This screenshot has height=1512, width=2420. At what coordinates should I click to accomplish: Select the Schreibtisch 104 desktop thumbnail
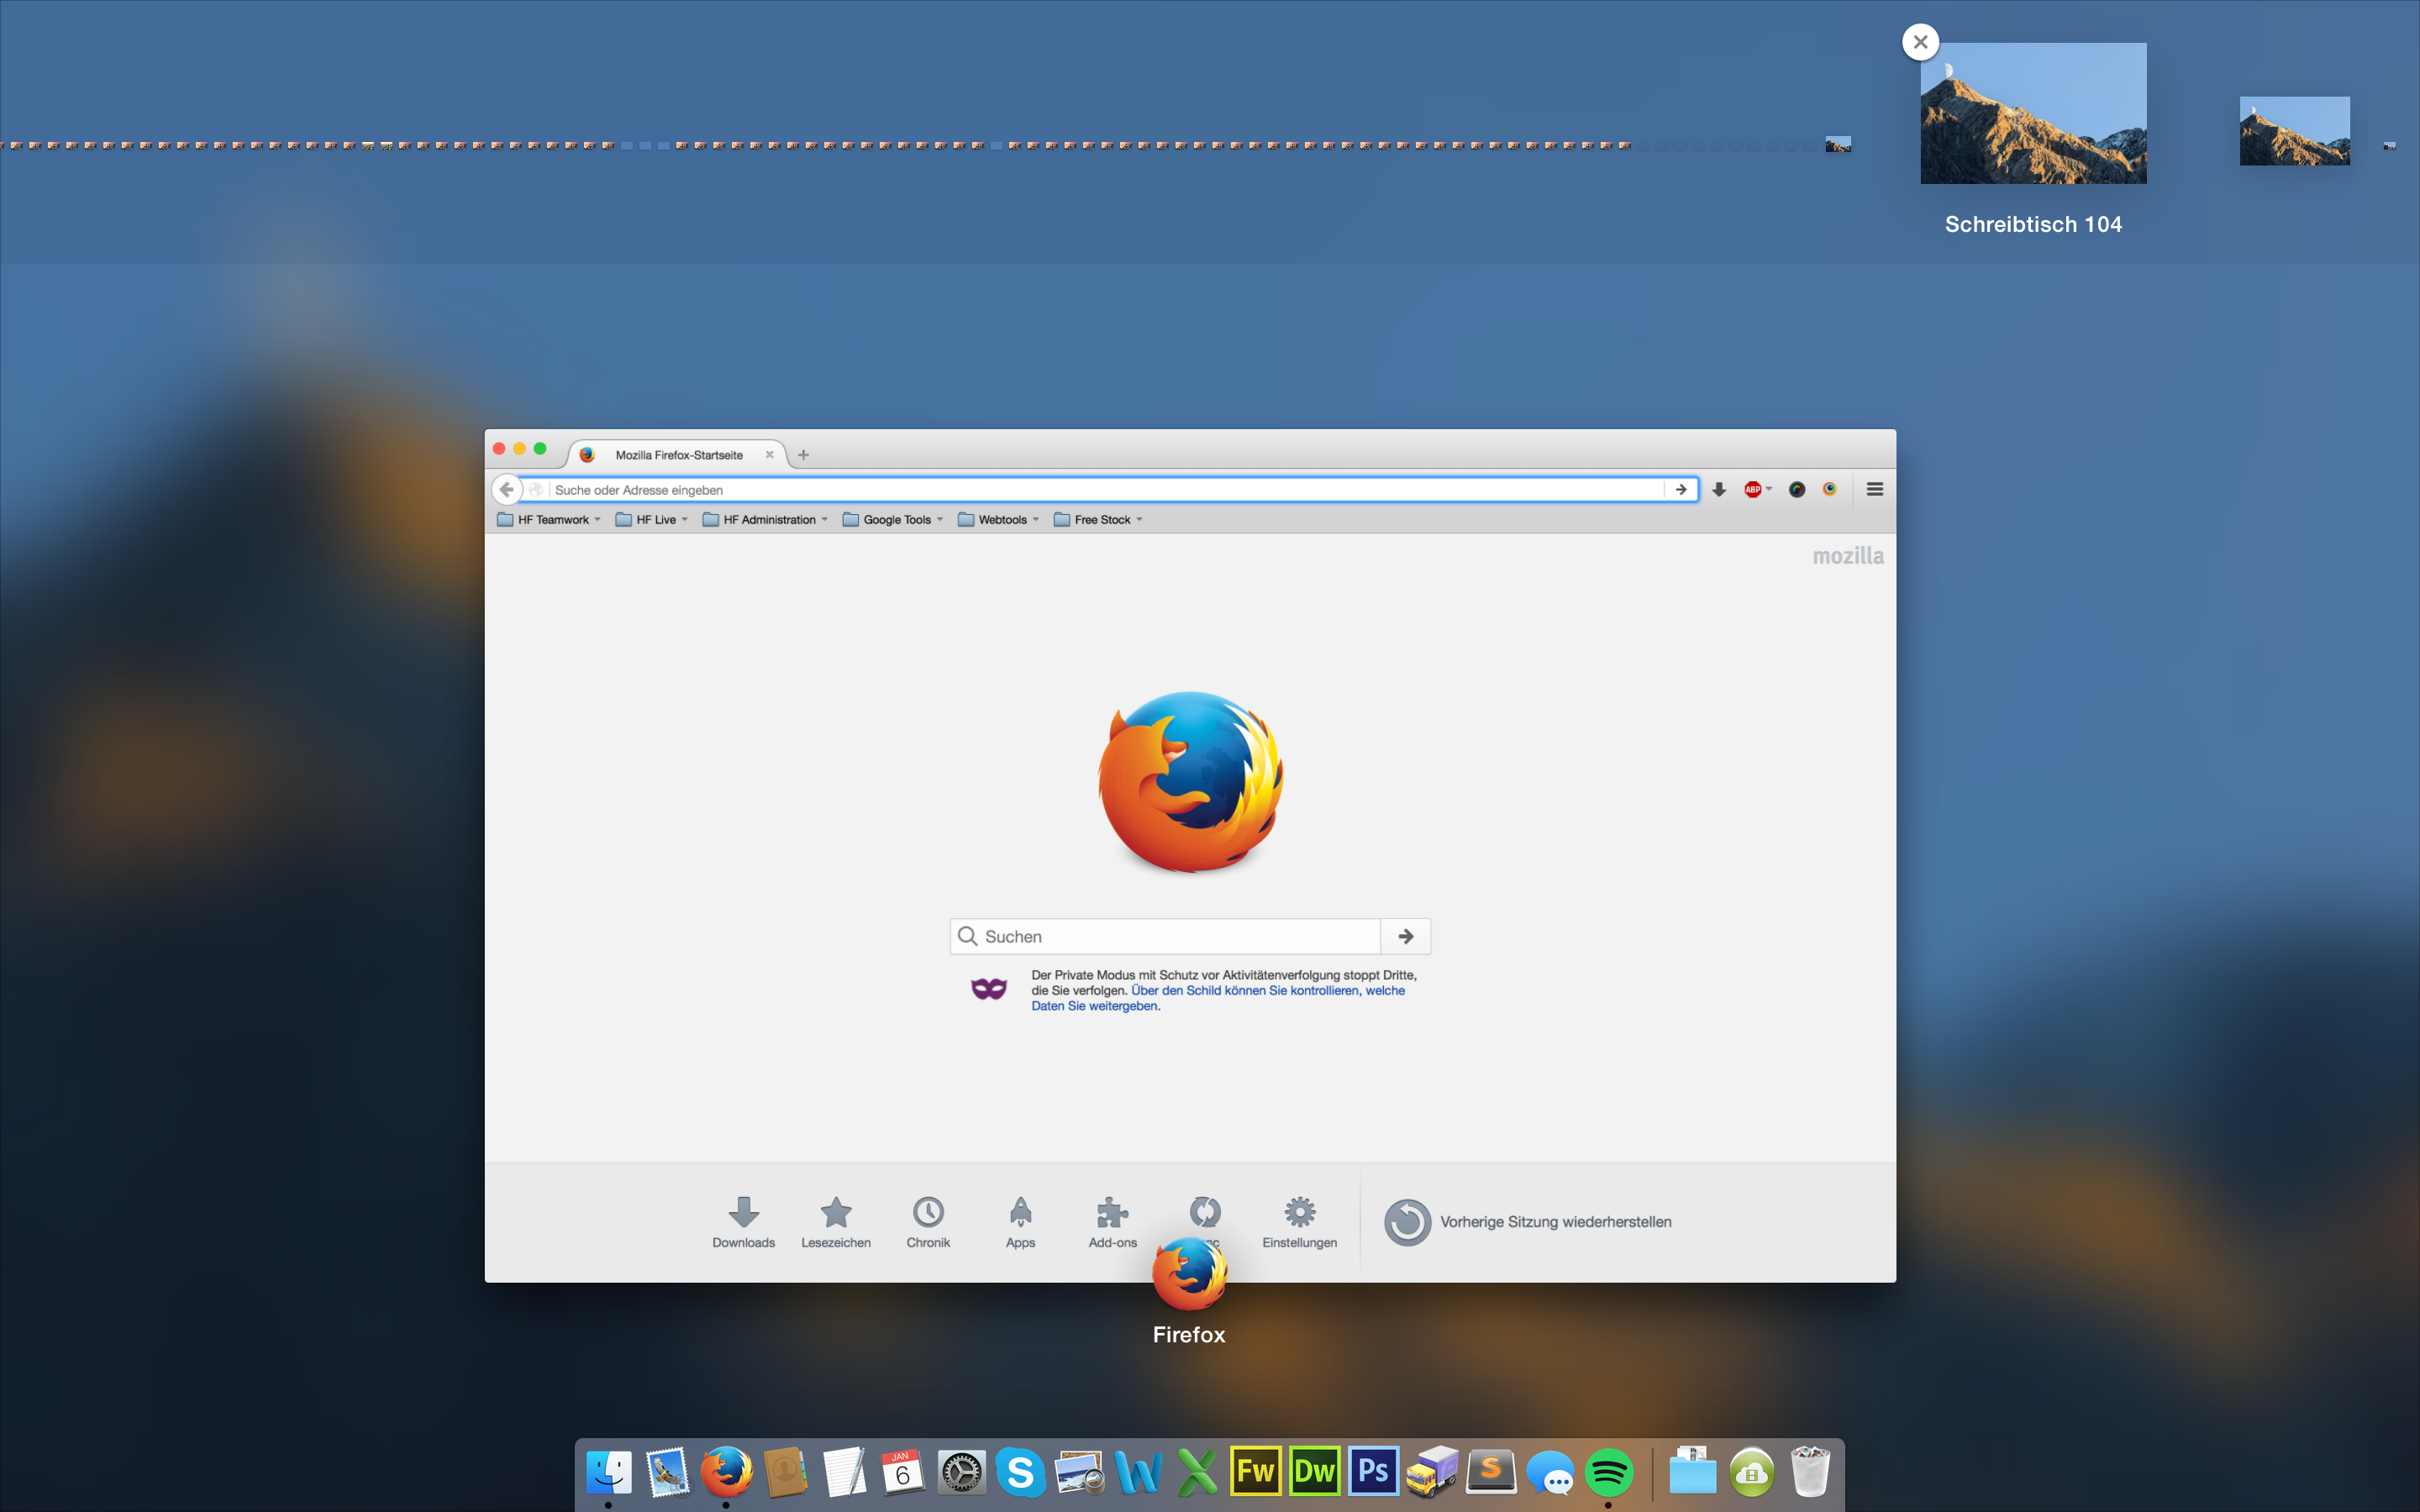[x=2033, y=113]
